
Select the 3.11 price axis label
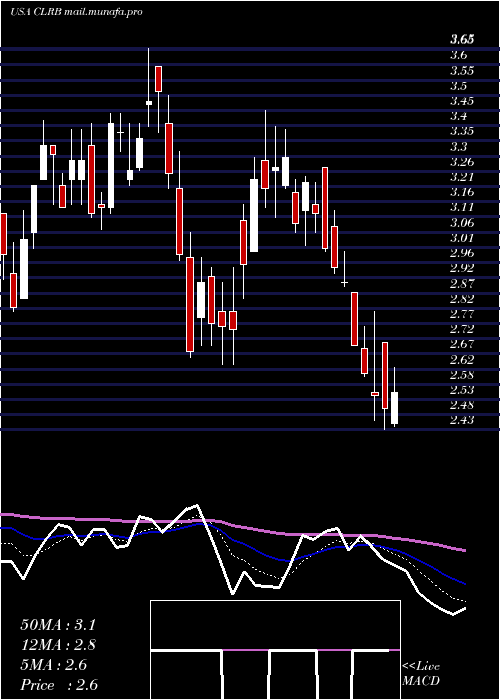click(462, 207)
